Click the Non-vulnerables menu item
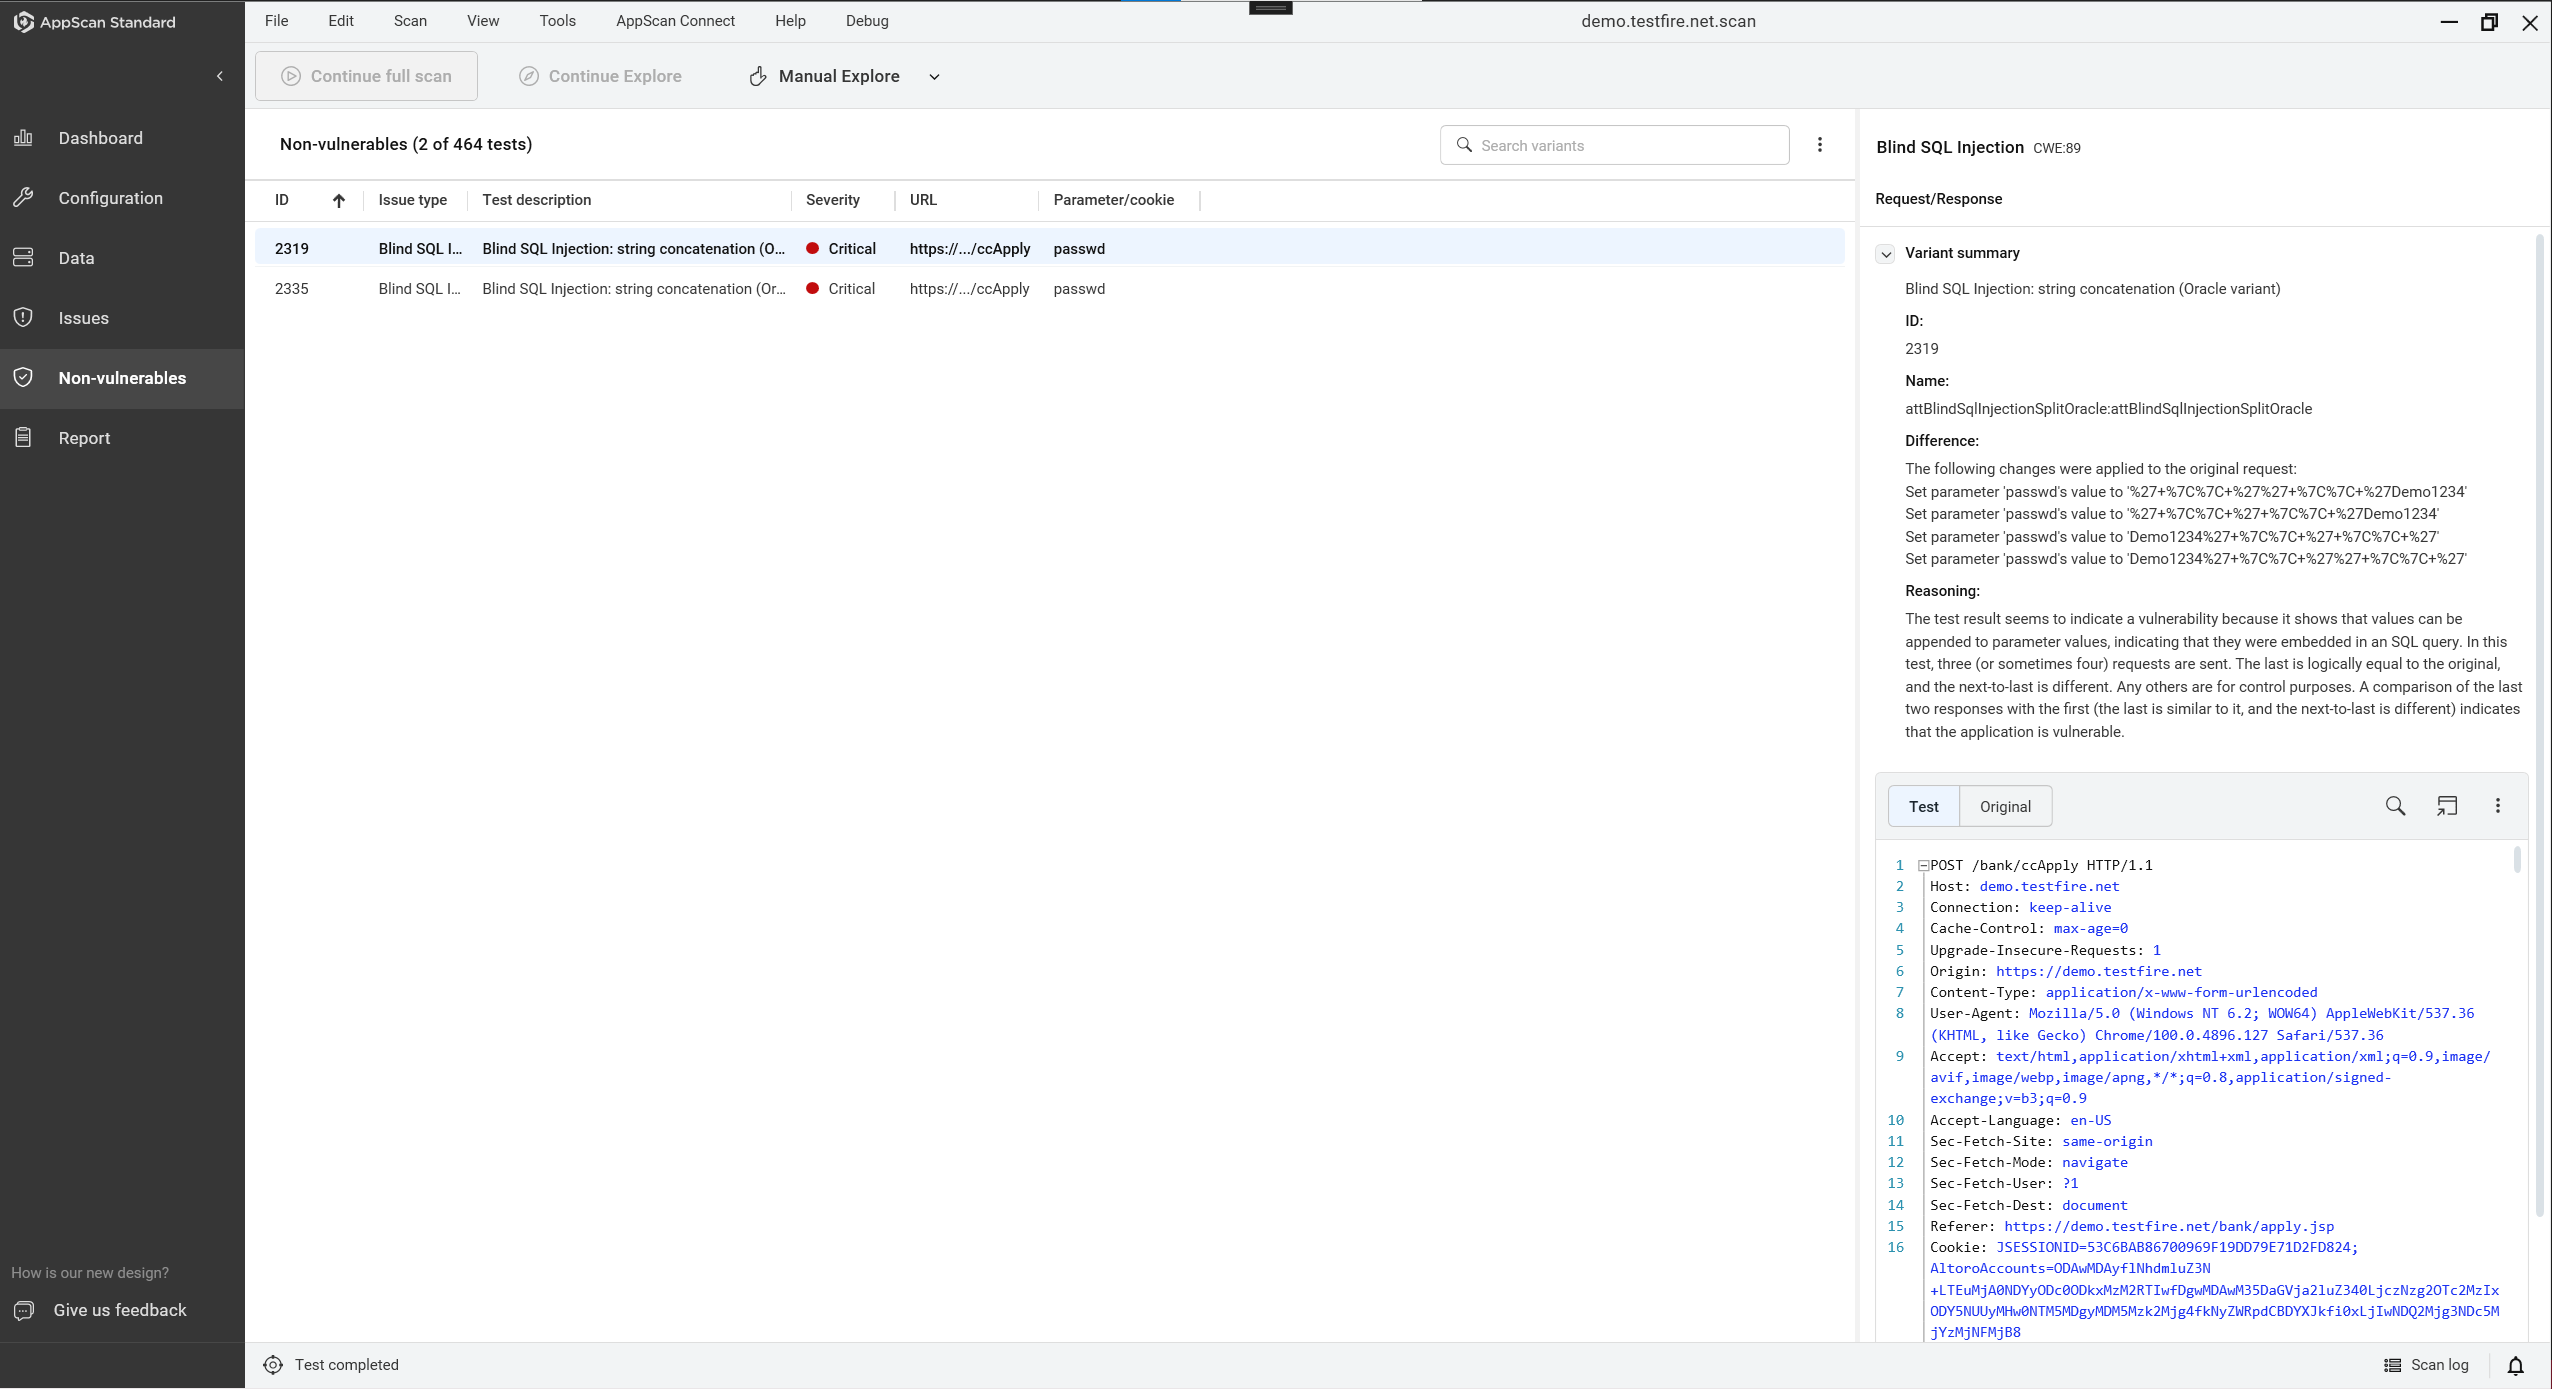 (x=121, y=376)
